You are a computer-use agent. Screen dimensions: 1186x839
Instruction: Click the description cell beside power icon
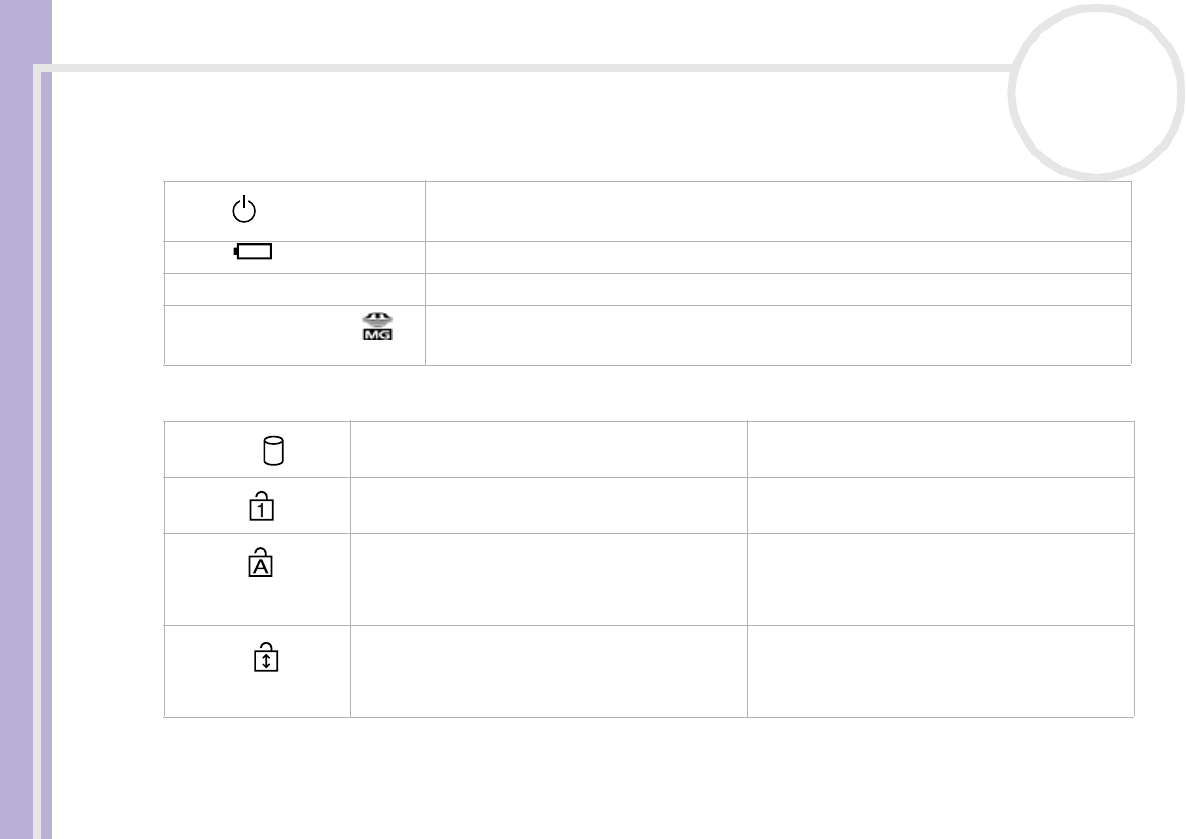(778, 211)
